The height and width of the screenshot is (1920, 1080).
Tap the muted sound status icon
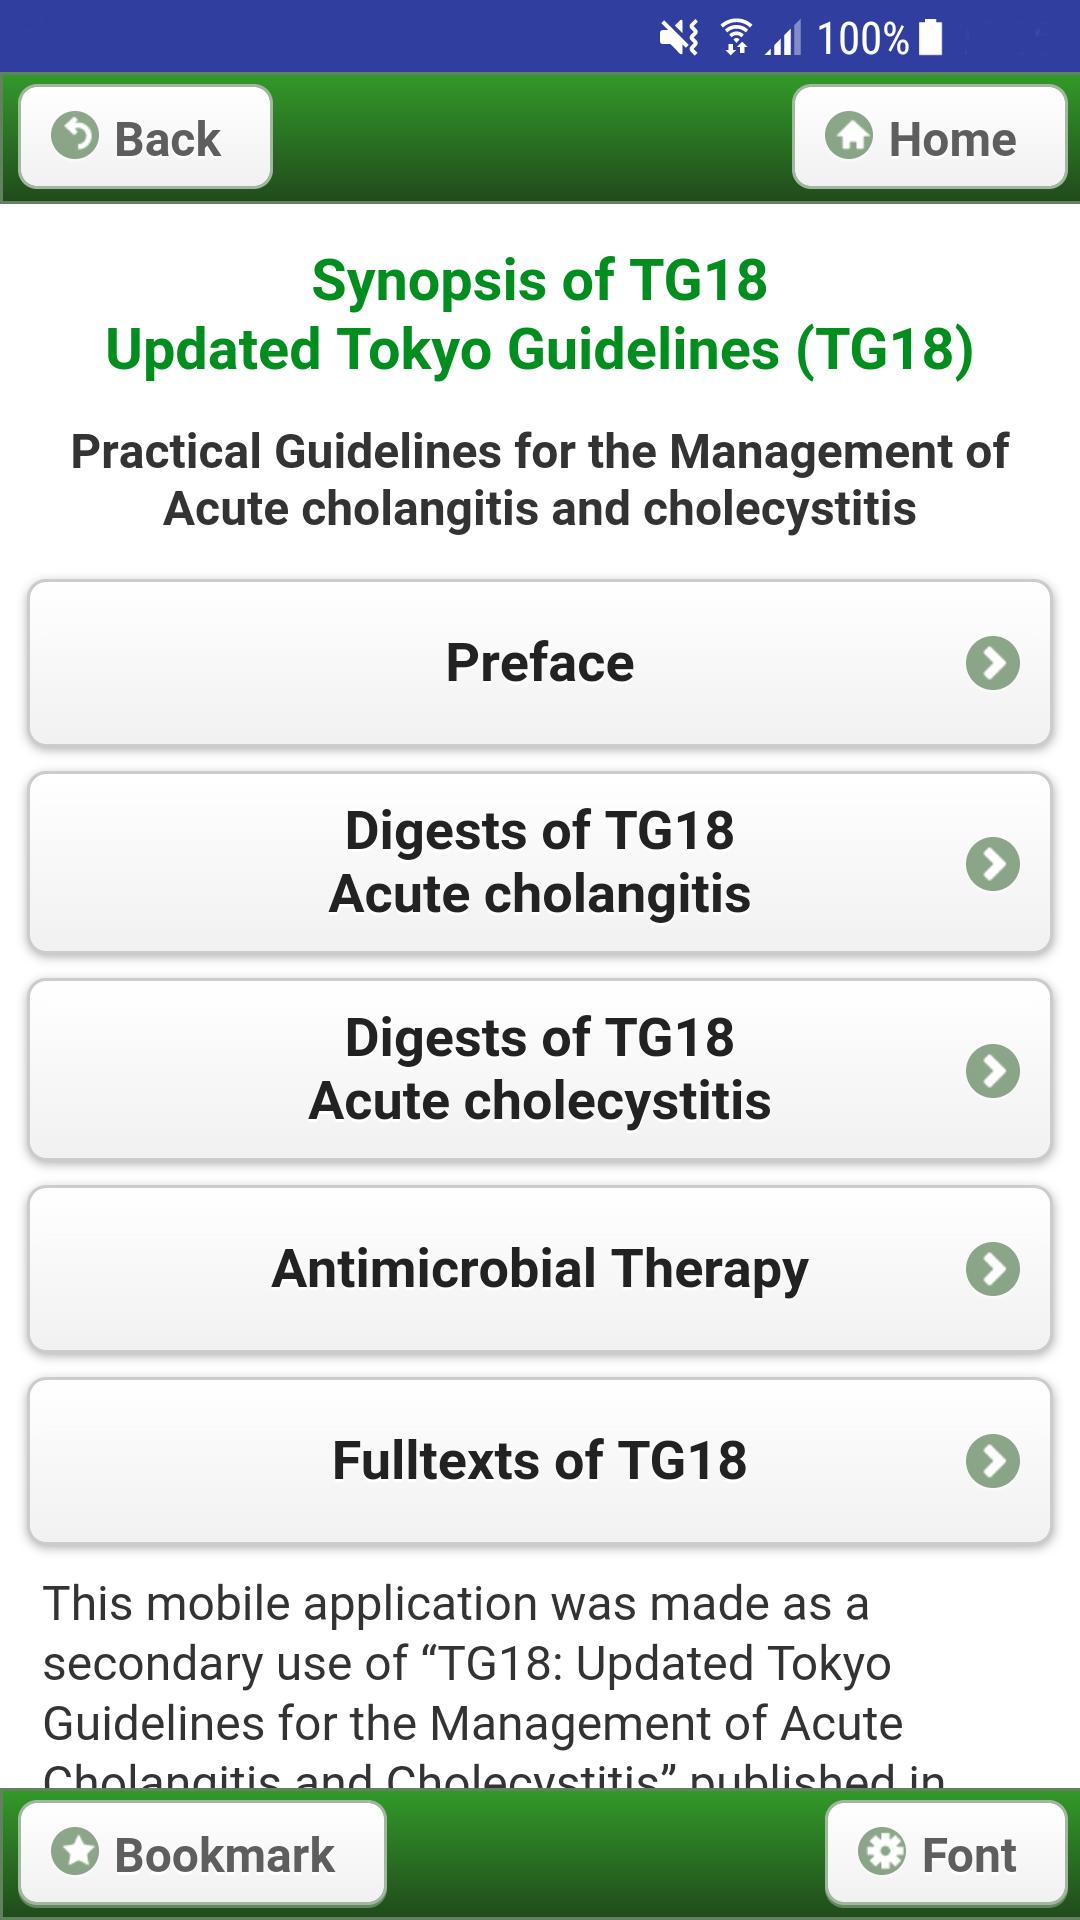[679, 38]
